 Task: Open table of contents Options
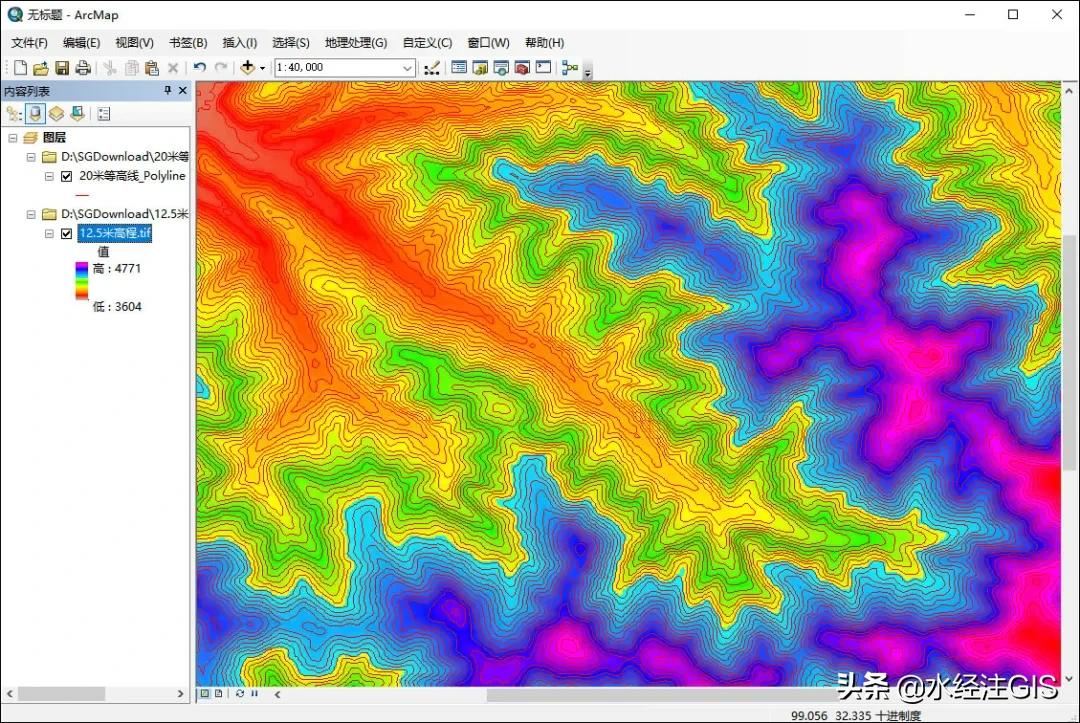click(x=104, y=114)
